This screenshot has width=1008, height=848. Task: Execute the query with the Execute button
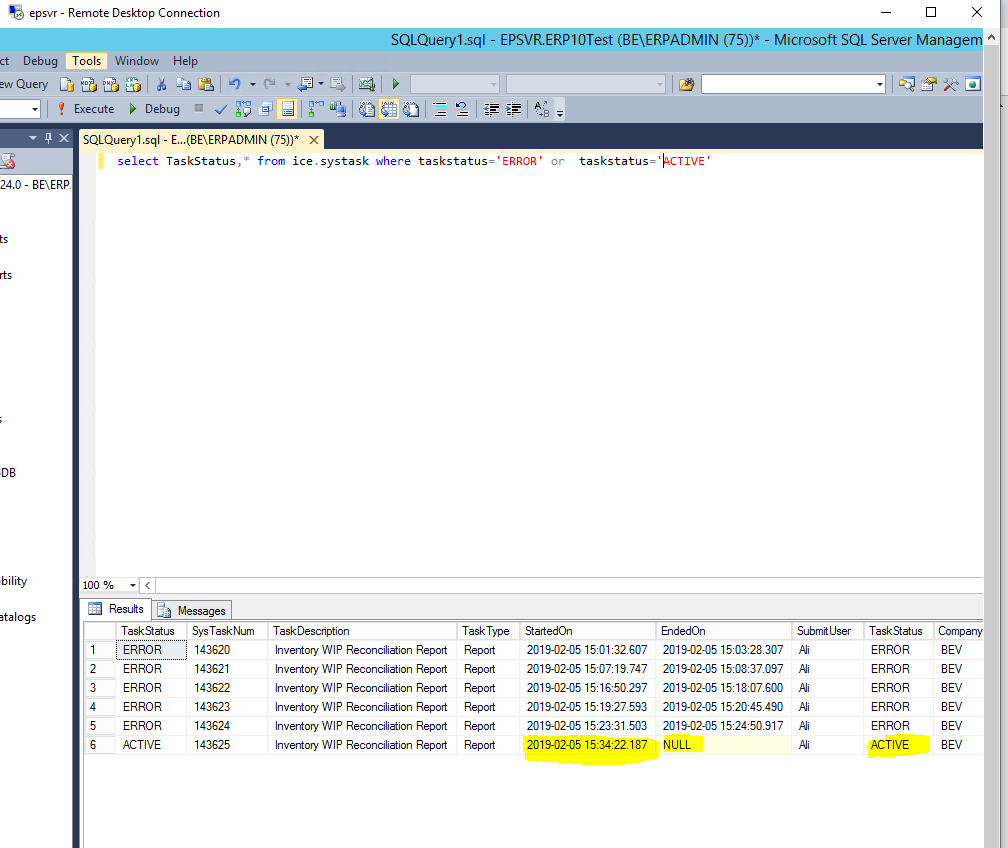point(86,109)
